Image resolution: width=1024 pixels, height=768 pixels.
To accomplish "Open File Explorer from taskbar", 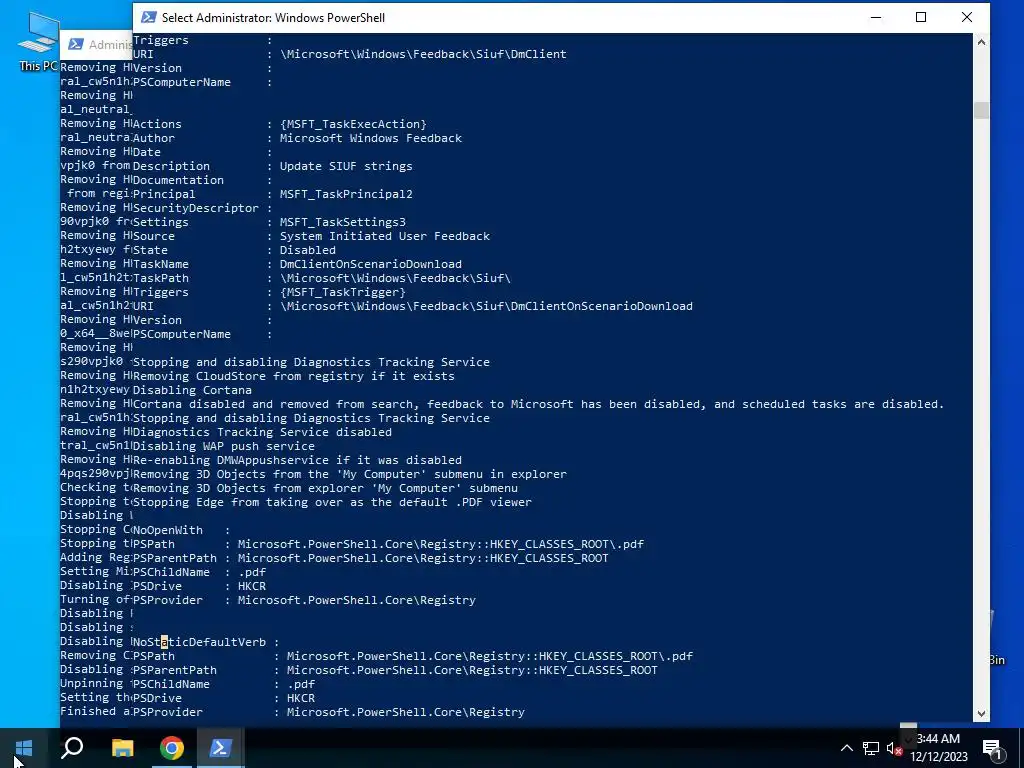I will (x=122, y=748).
